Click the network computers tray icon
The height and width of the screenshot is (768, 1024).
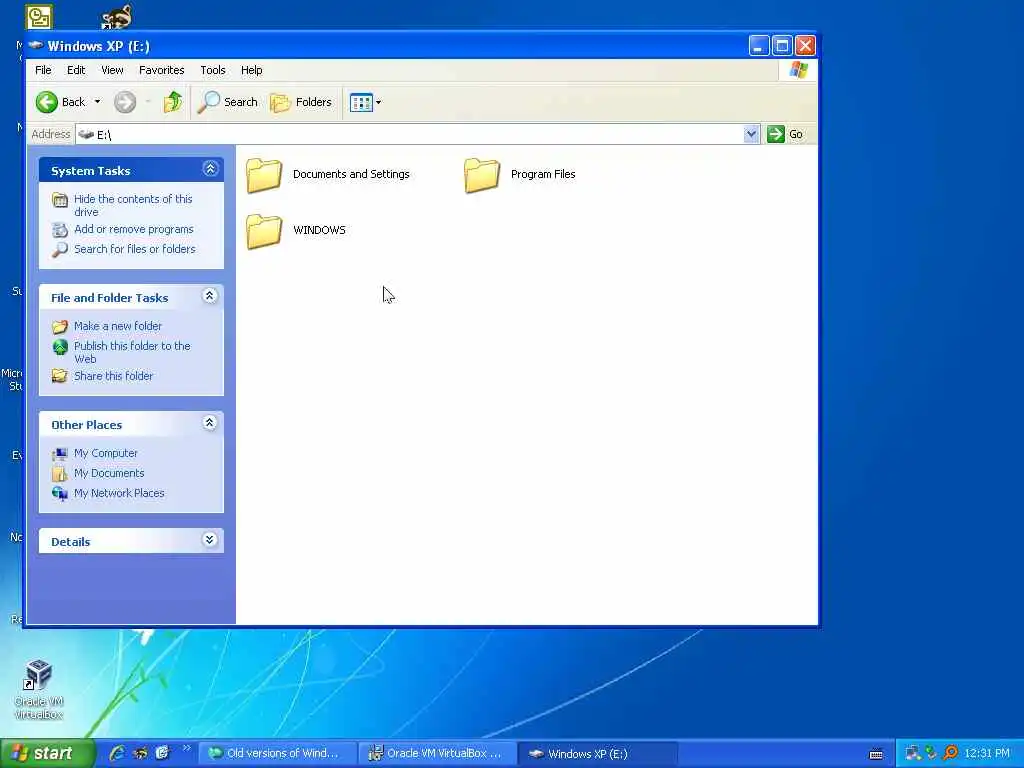pyautogui.click(x=912, y=754)
